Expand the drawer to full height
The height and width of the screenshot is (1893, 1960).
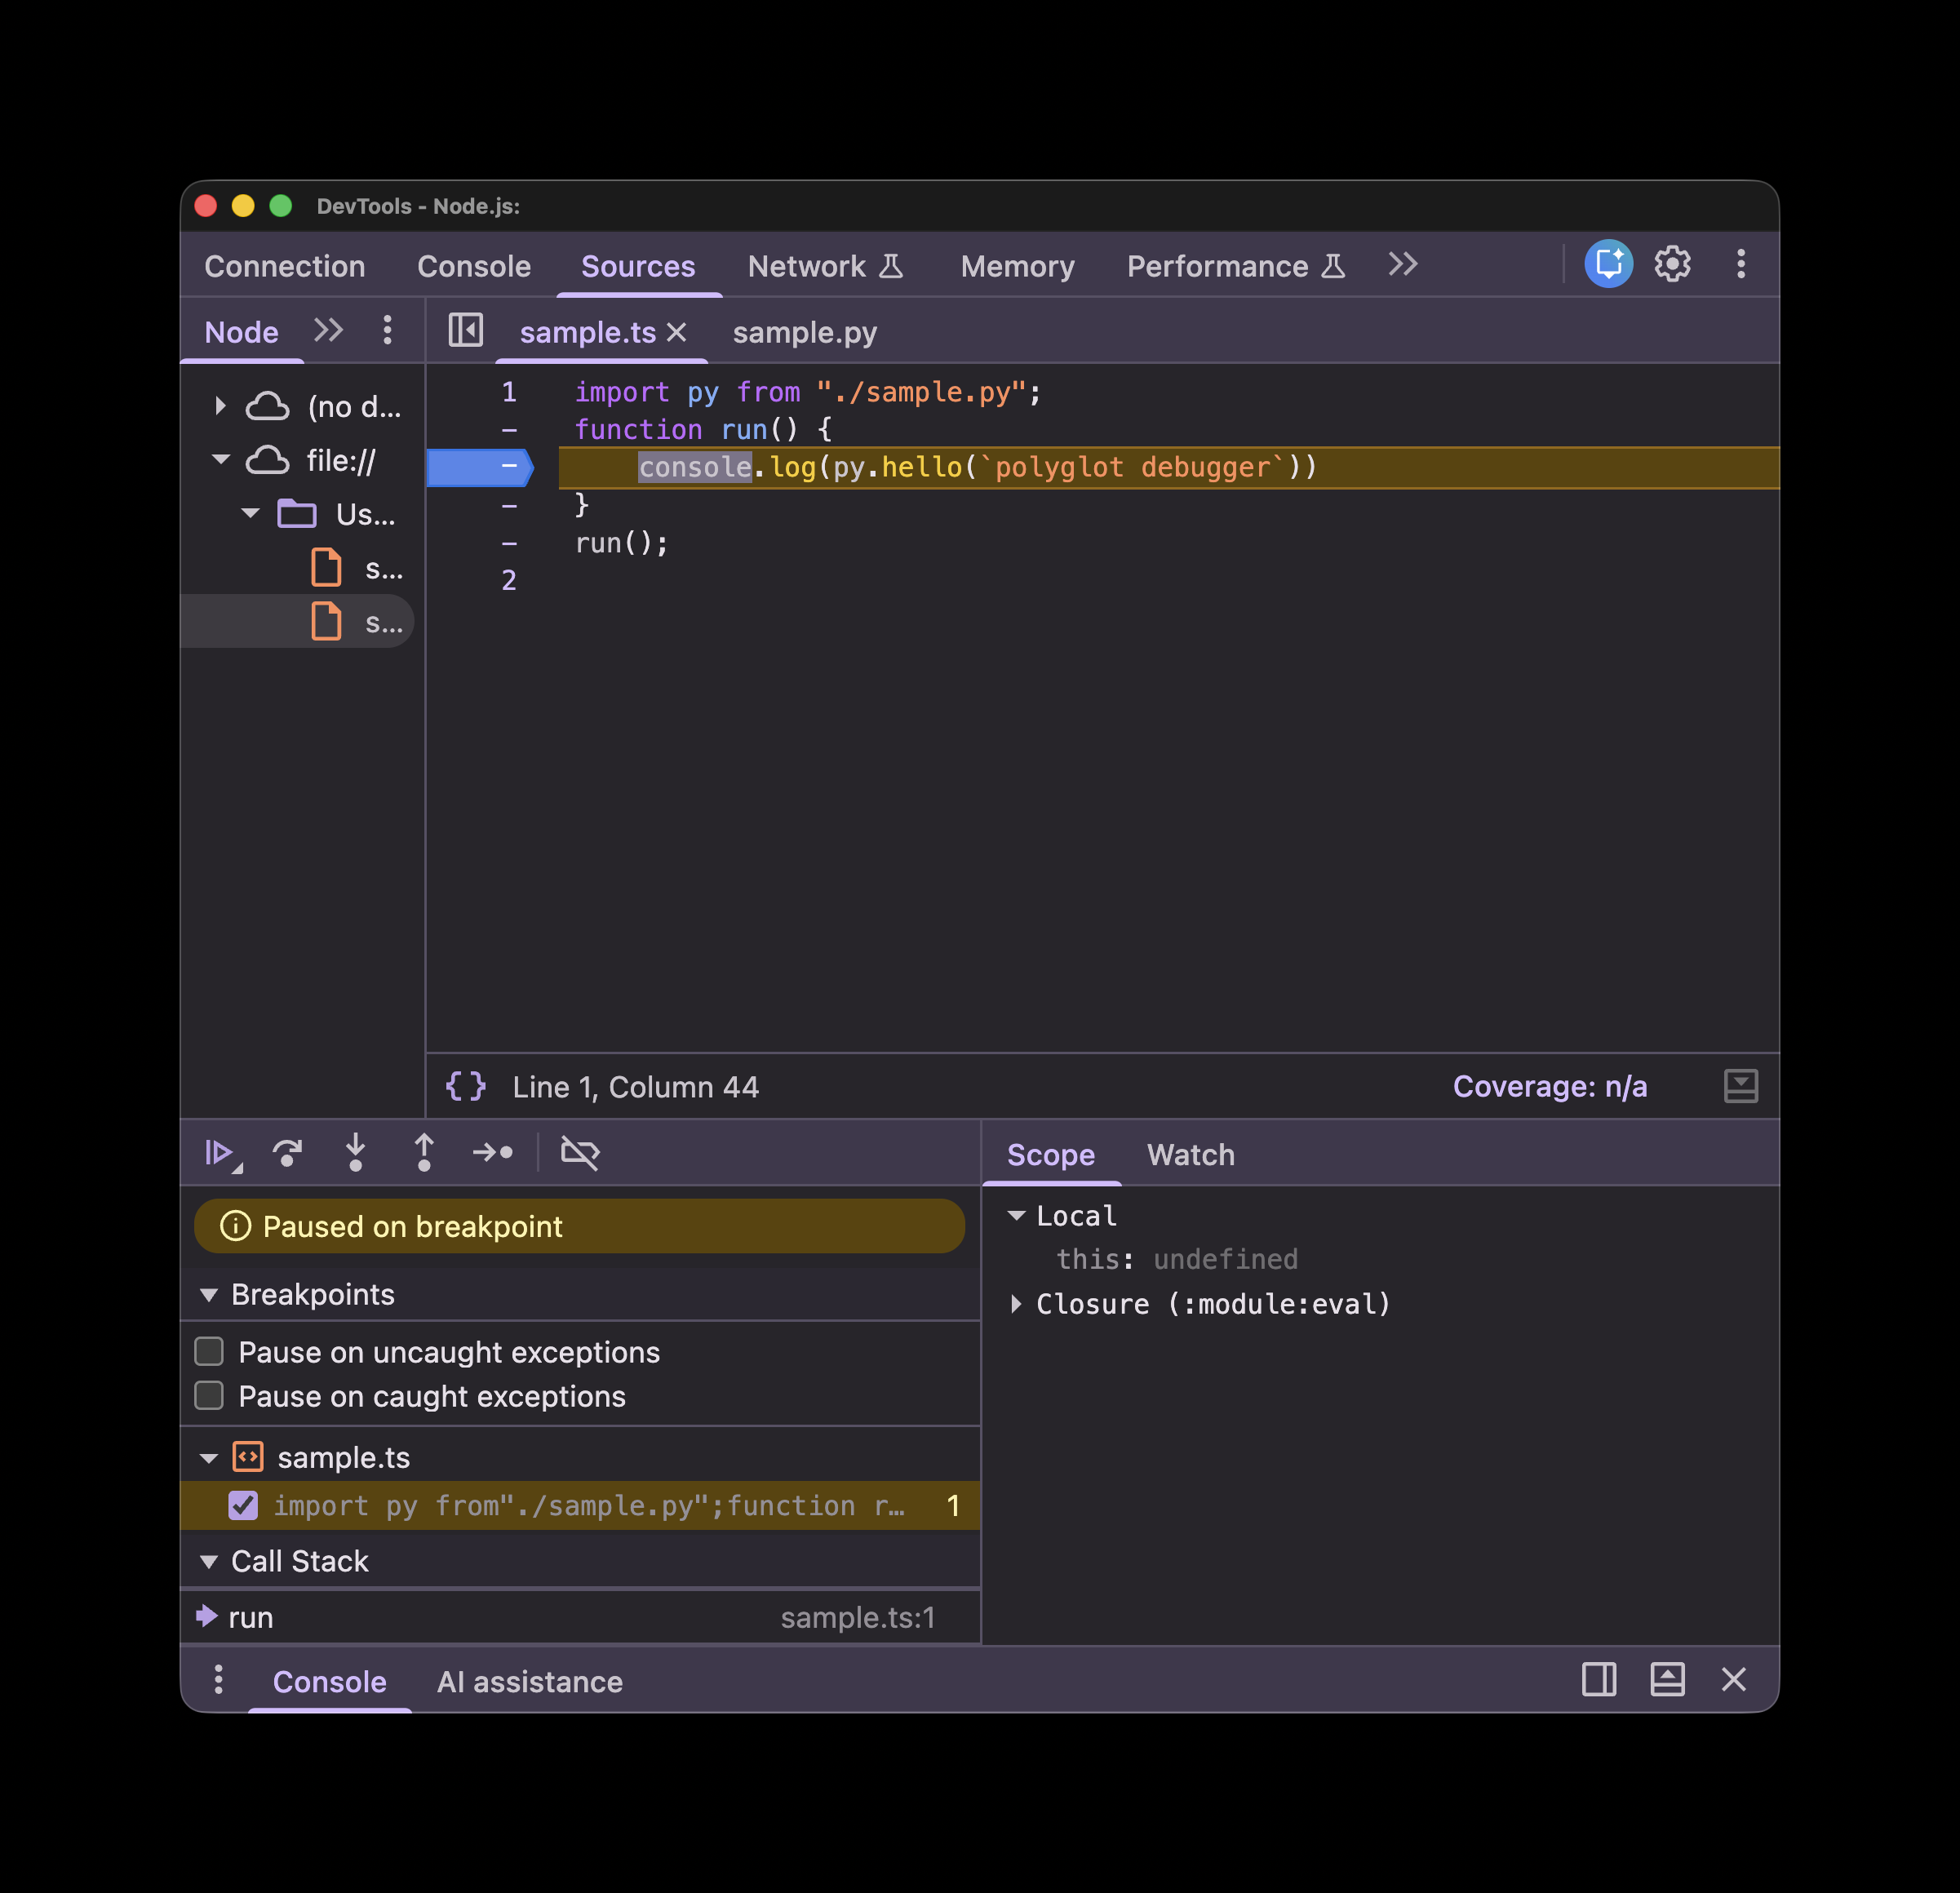(x=1667, y=1679)
